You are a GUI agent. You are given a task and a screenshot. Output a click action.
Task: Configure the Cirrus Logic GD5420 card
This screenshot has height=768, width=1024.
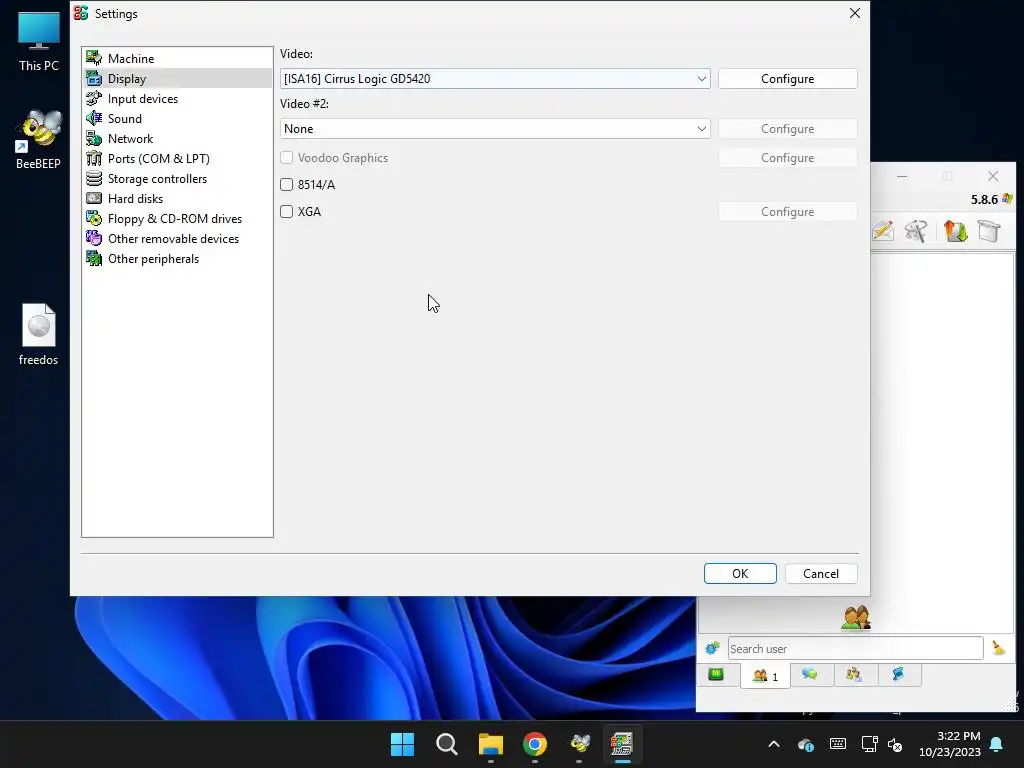788,78
